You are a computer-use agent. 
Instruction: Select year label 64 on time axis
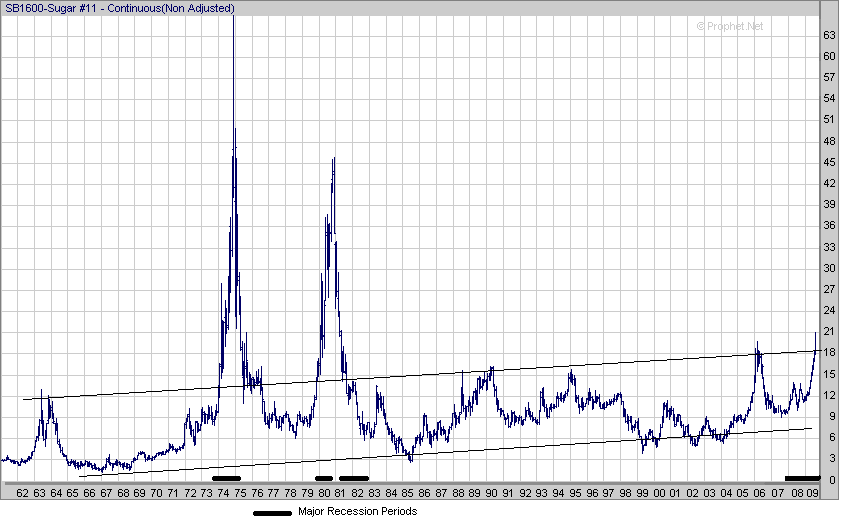pos(56,493)
